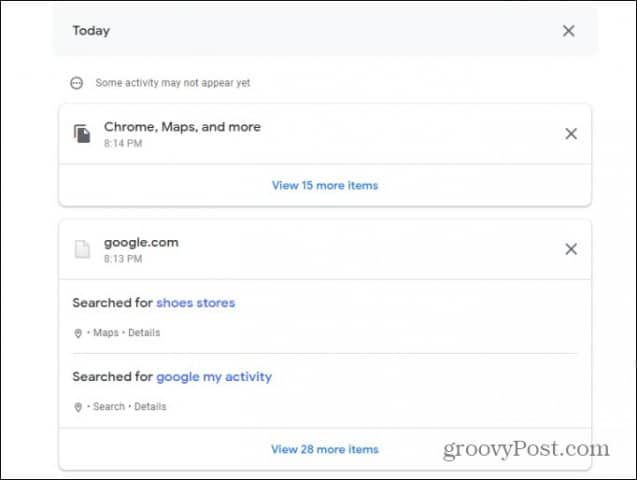Viewport: 637px width, 480px height.
Task: Click the blank page icon beside google.com
Action: tap(82, 249)
